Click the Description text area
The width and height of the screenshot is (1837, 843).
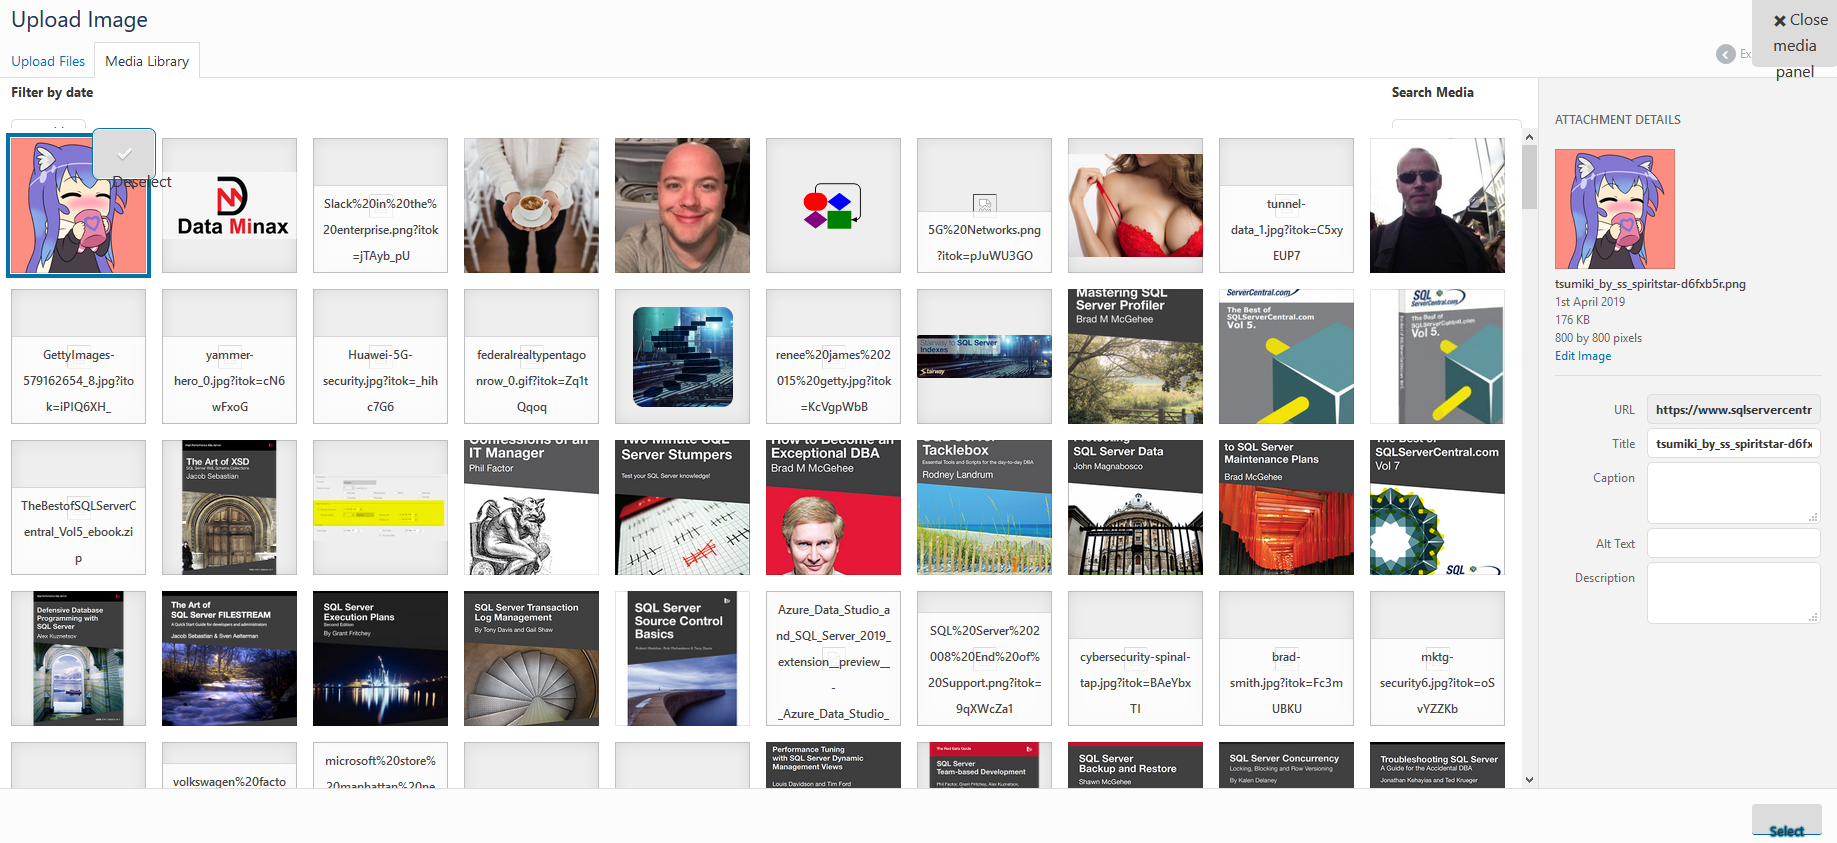coord(1733,593)
